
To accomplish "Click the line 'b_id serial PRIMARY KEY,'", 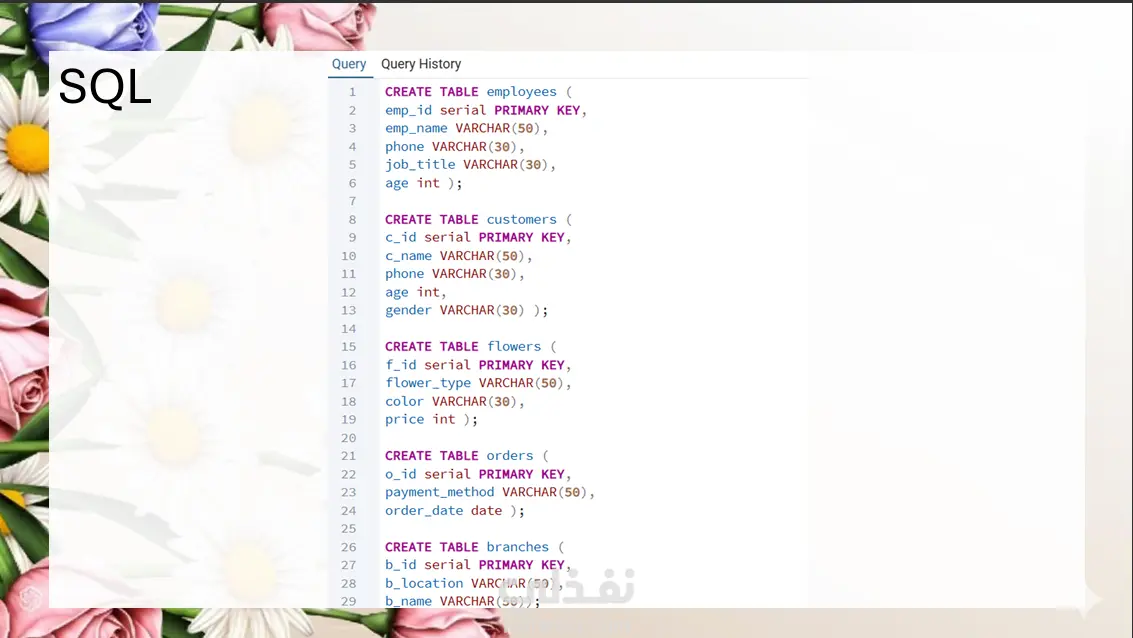I will point(478,565).
